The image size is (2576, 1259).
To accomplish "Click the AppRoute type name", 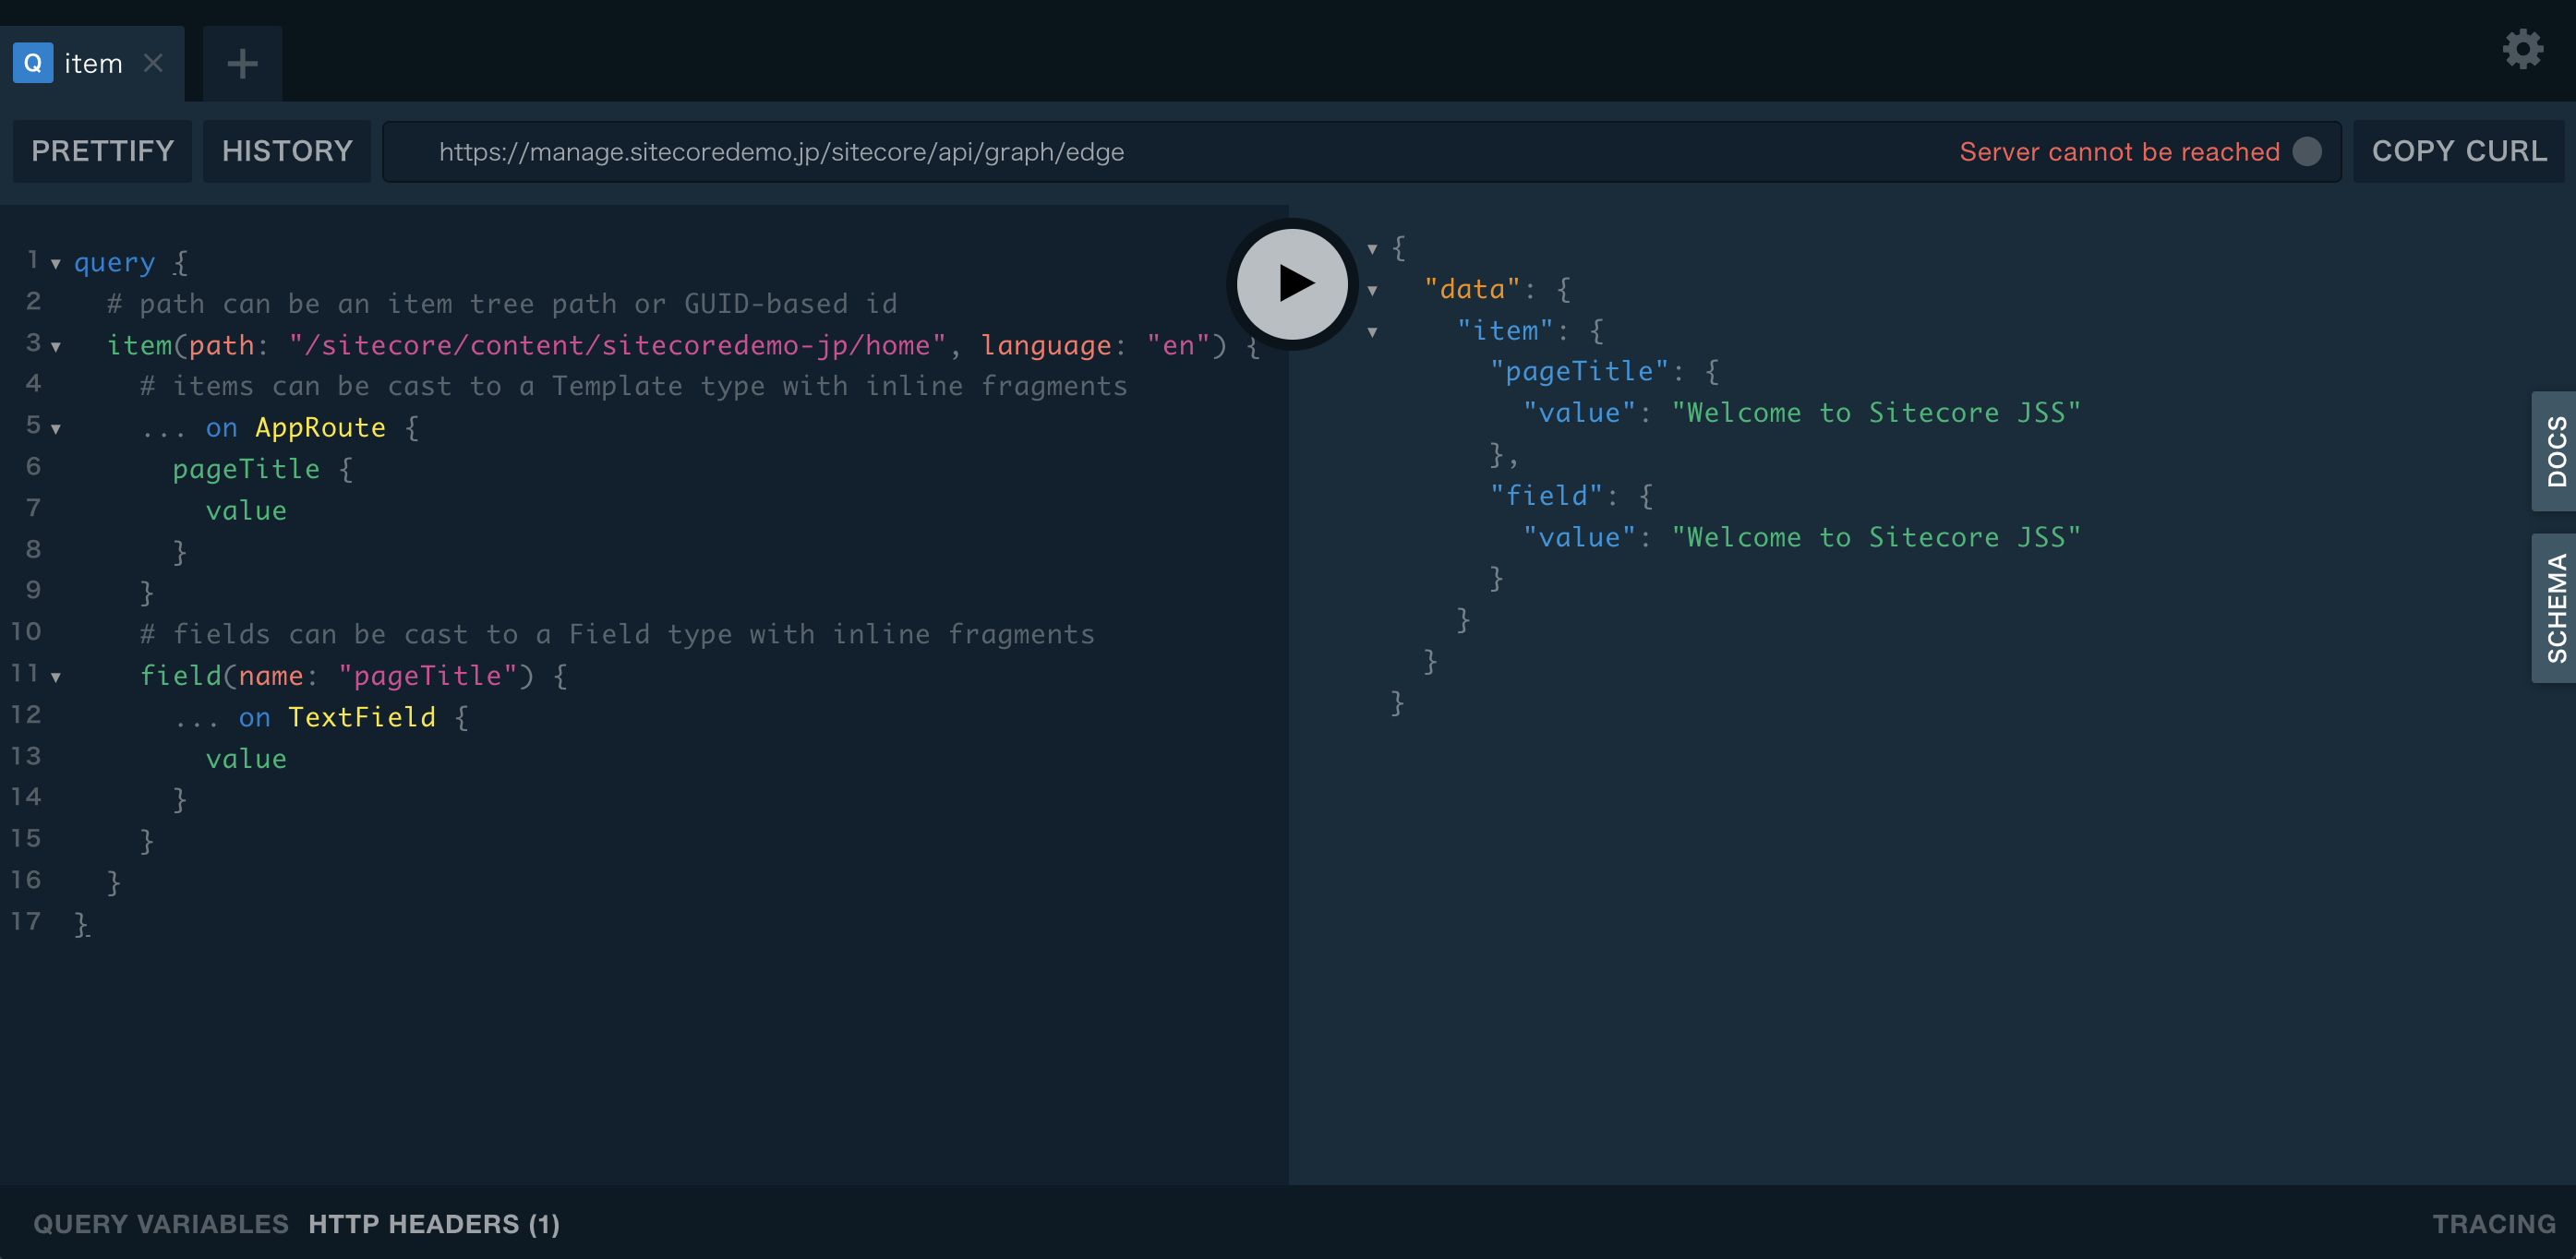I will click(x=320, y=428).
